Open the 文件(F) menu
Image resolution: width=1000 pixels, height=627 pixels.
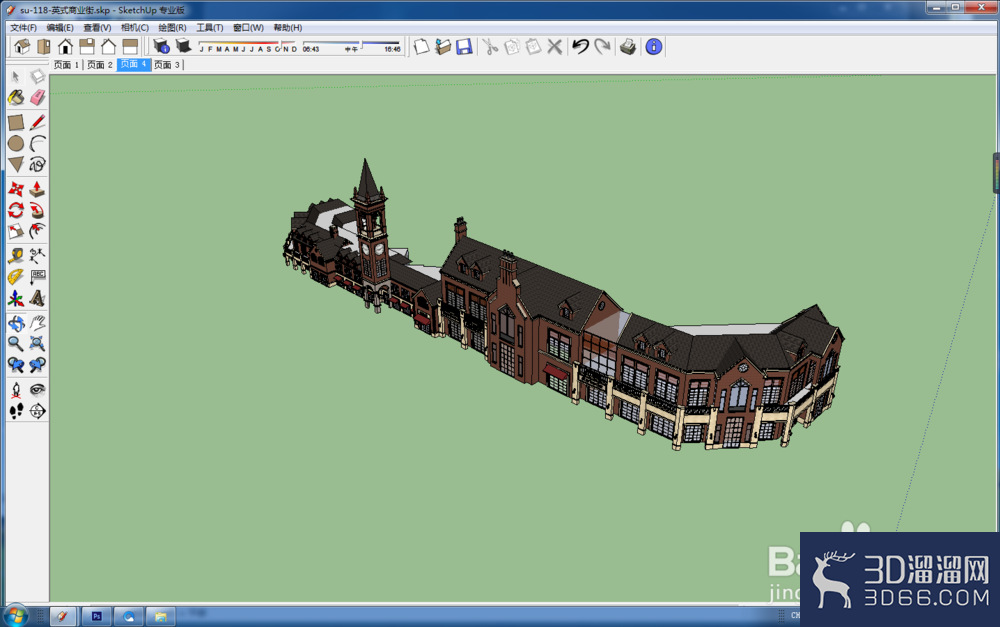click(x=23, y=27)
